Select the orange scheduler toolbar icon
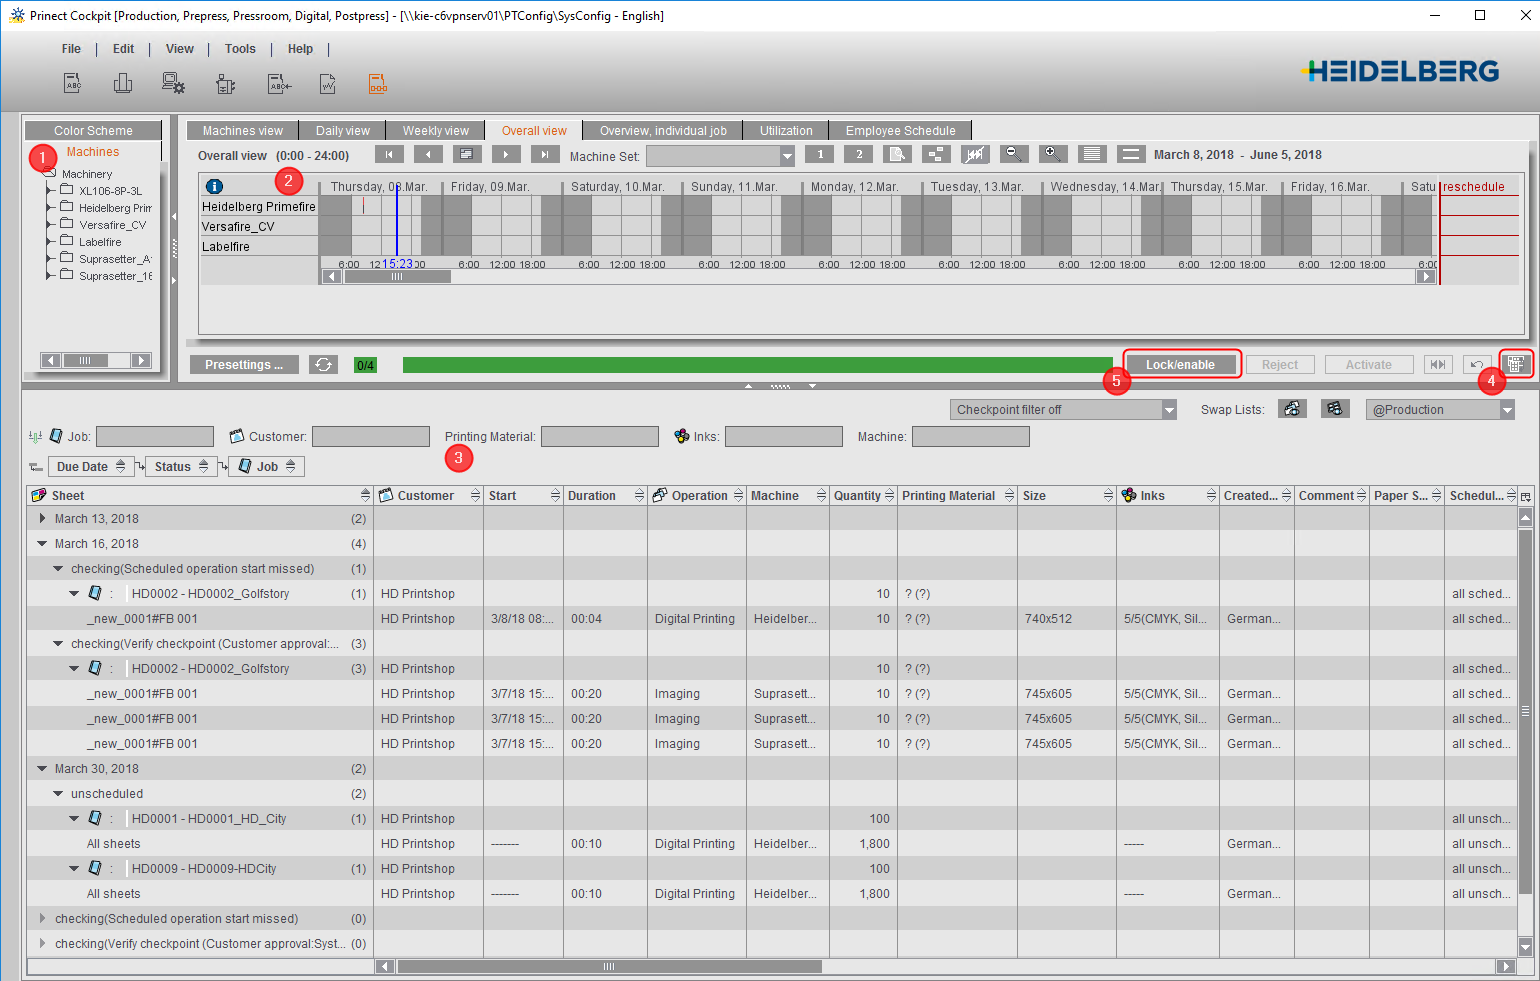 coord(378,84)
